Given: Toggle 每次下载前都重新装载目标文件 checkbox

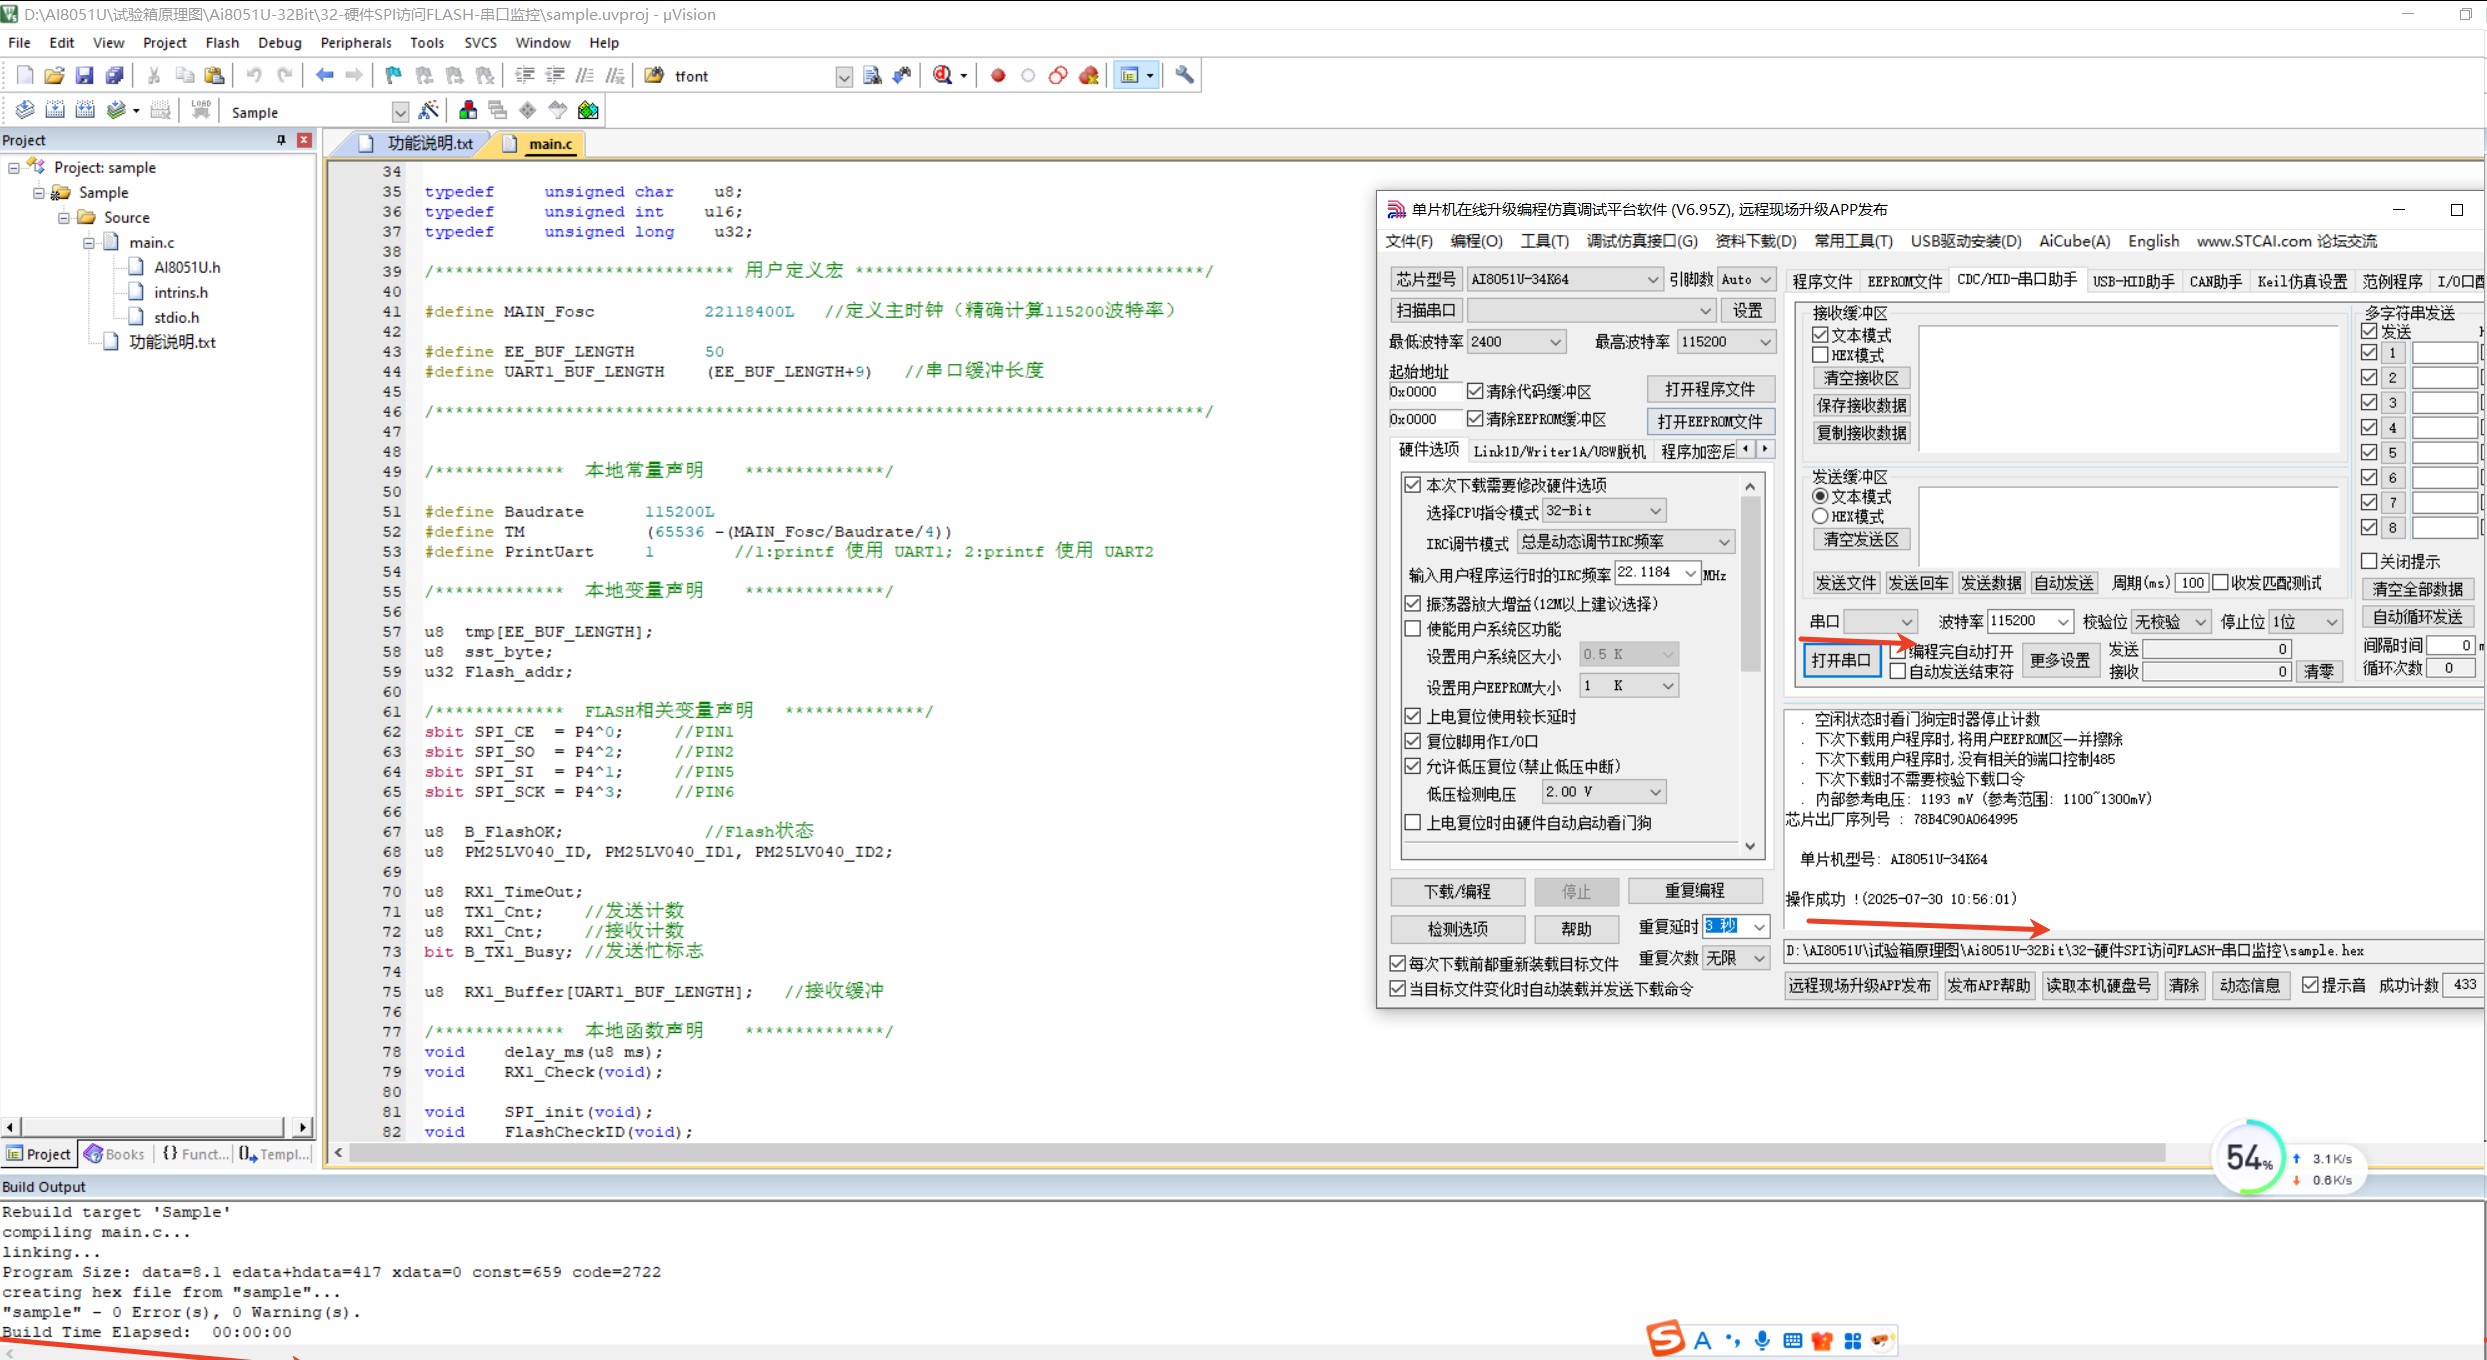Looking at the screenshot, I should pos(1398,964).
